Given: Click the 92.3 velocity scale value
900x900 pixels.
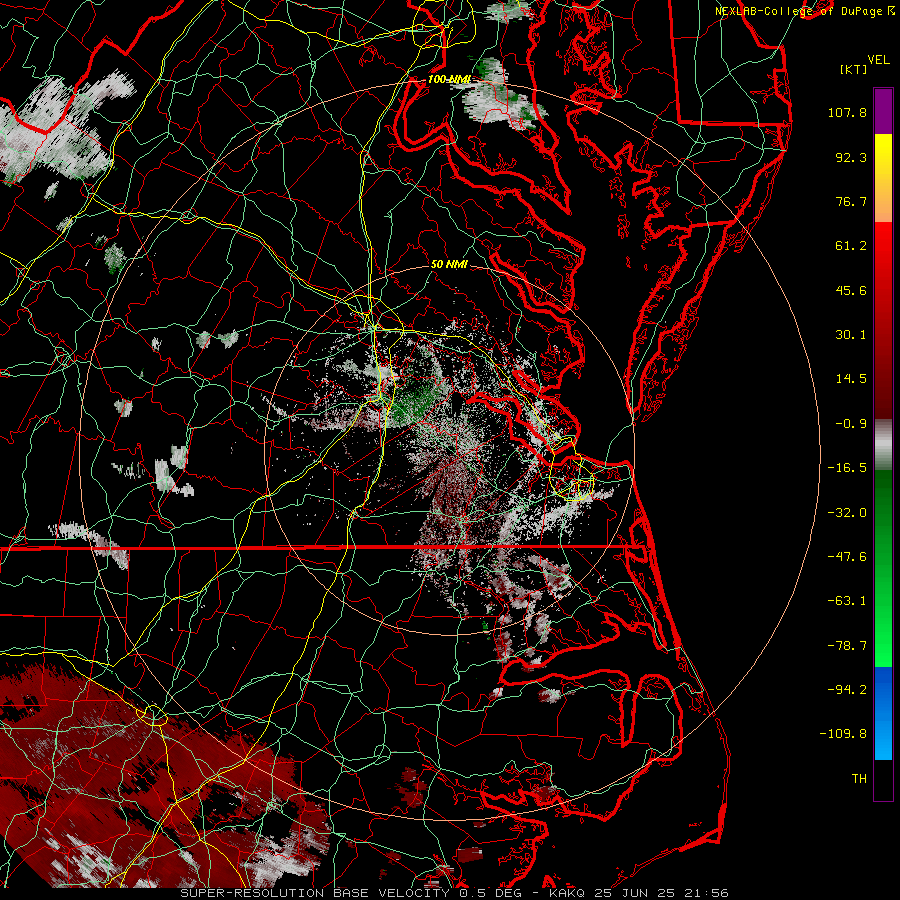Looking at the screenshot, I should pyautogui.click(x=851, y=157).
